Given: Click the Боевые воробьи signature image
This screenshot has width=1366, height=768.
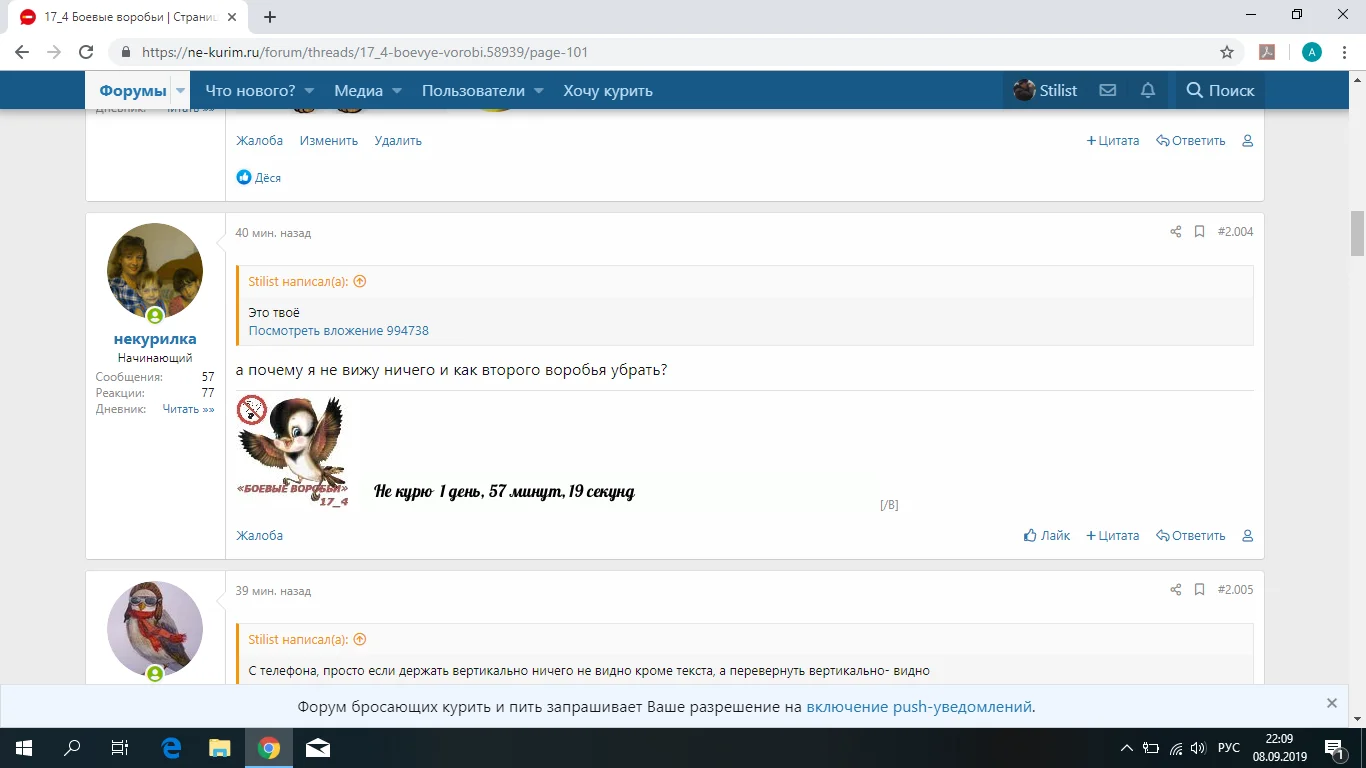Looking at the screenshot, I should (x=292, y=452).
